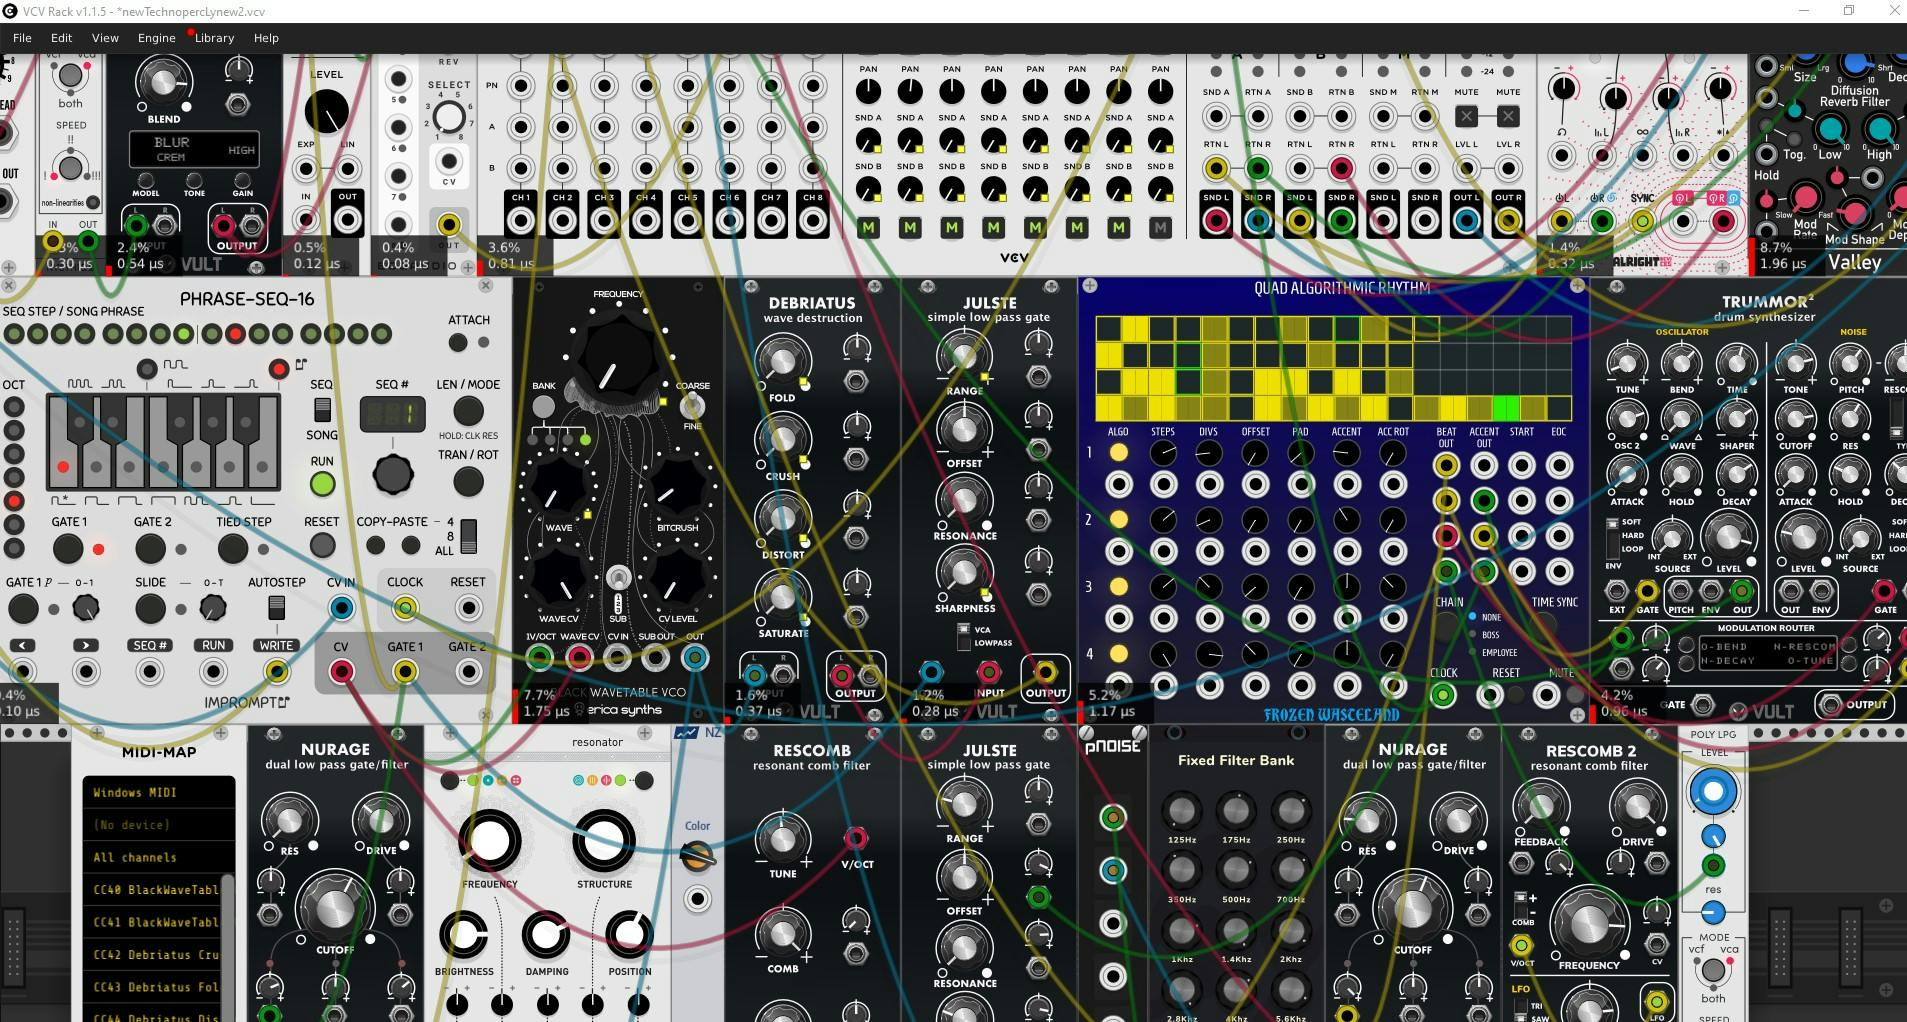Click the resonator STRUCTURE knob
1907x1022 pixels.
pyautogui.click(x=604, y=842)
